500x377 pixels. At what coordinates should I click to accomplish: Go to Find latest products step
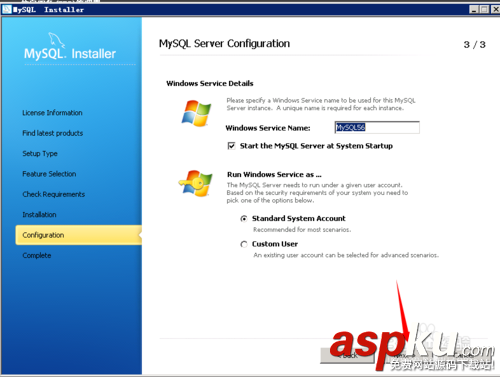[53, 133]
